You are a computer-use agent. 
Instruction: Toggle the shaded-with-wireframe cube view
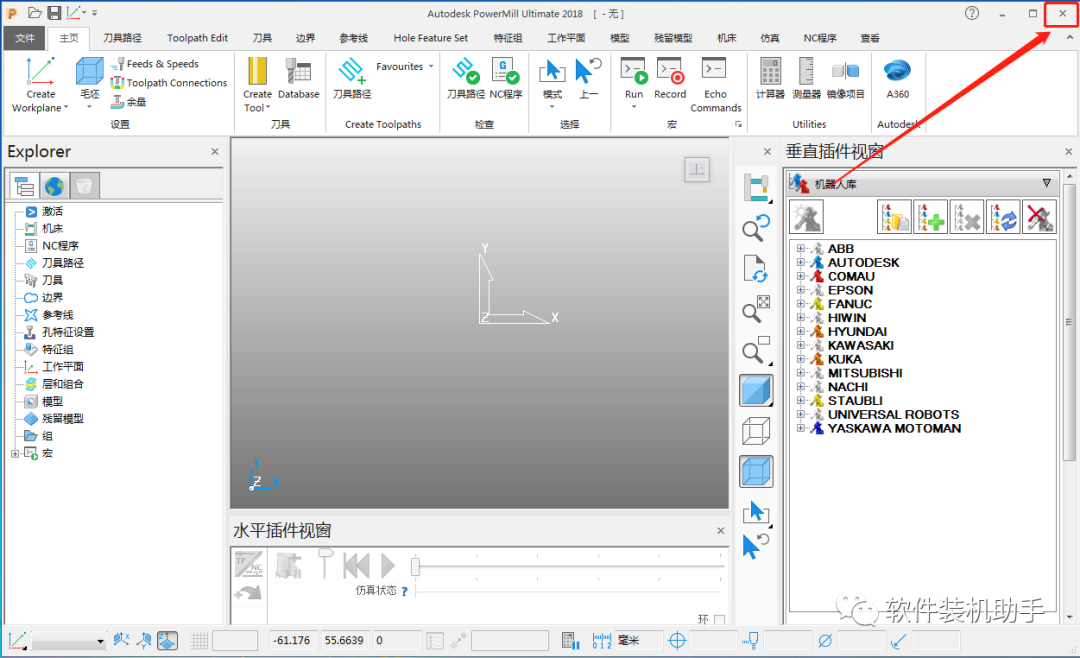756,472
